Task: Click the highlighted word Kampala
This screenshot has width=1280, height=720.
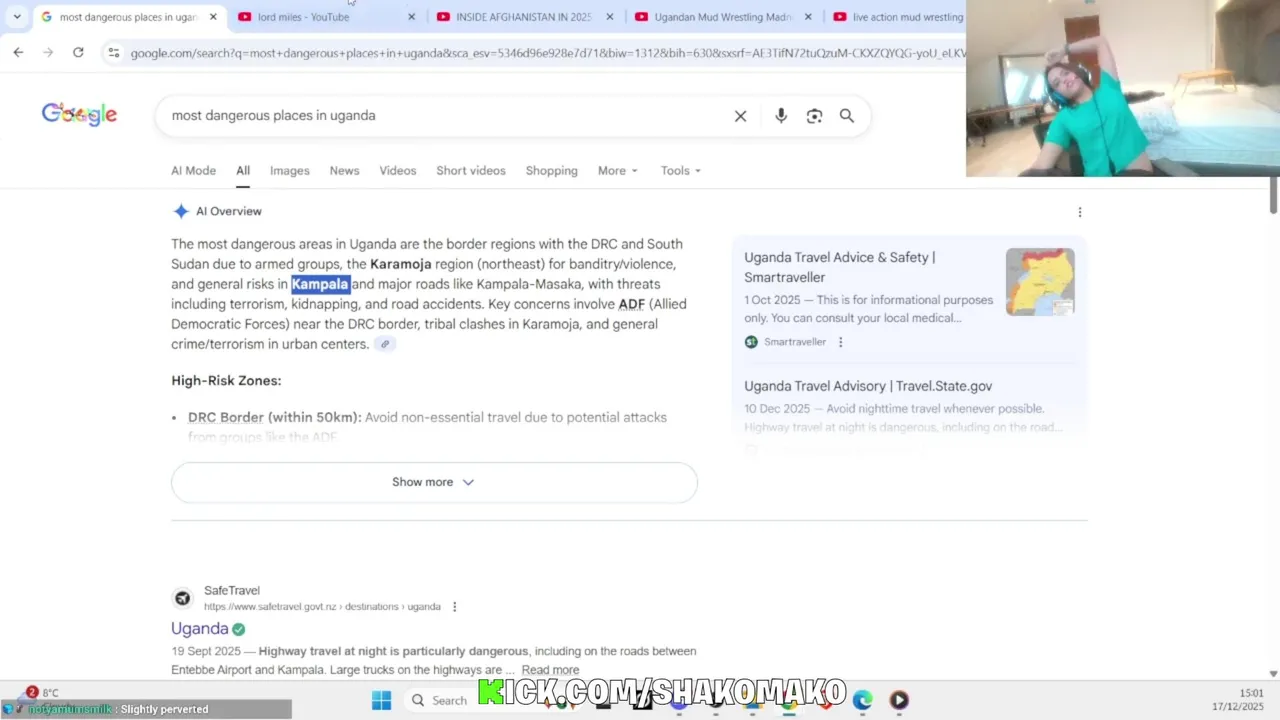Action: 320,284
